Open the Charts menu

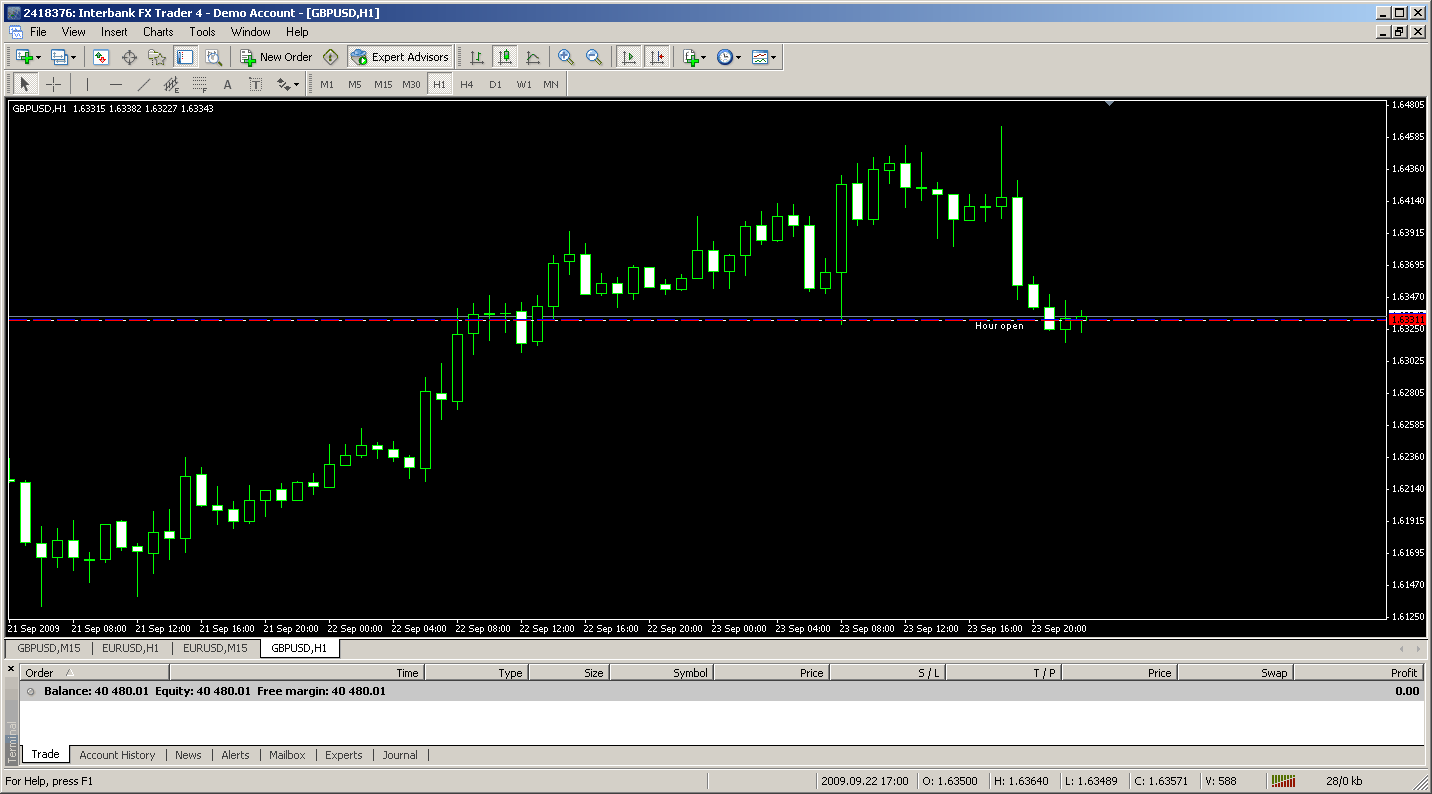pos(158,32)
